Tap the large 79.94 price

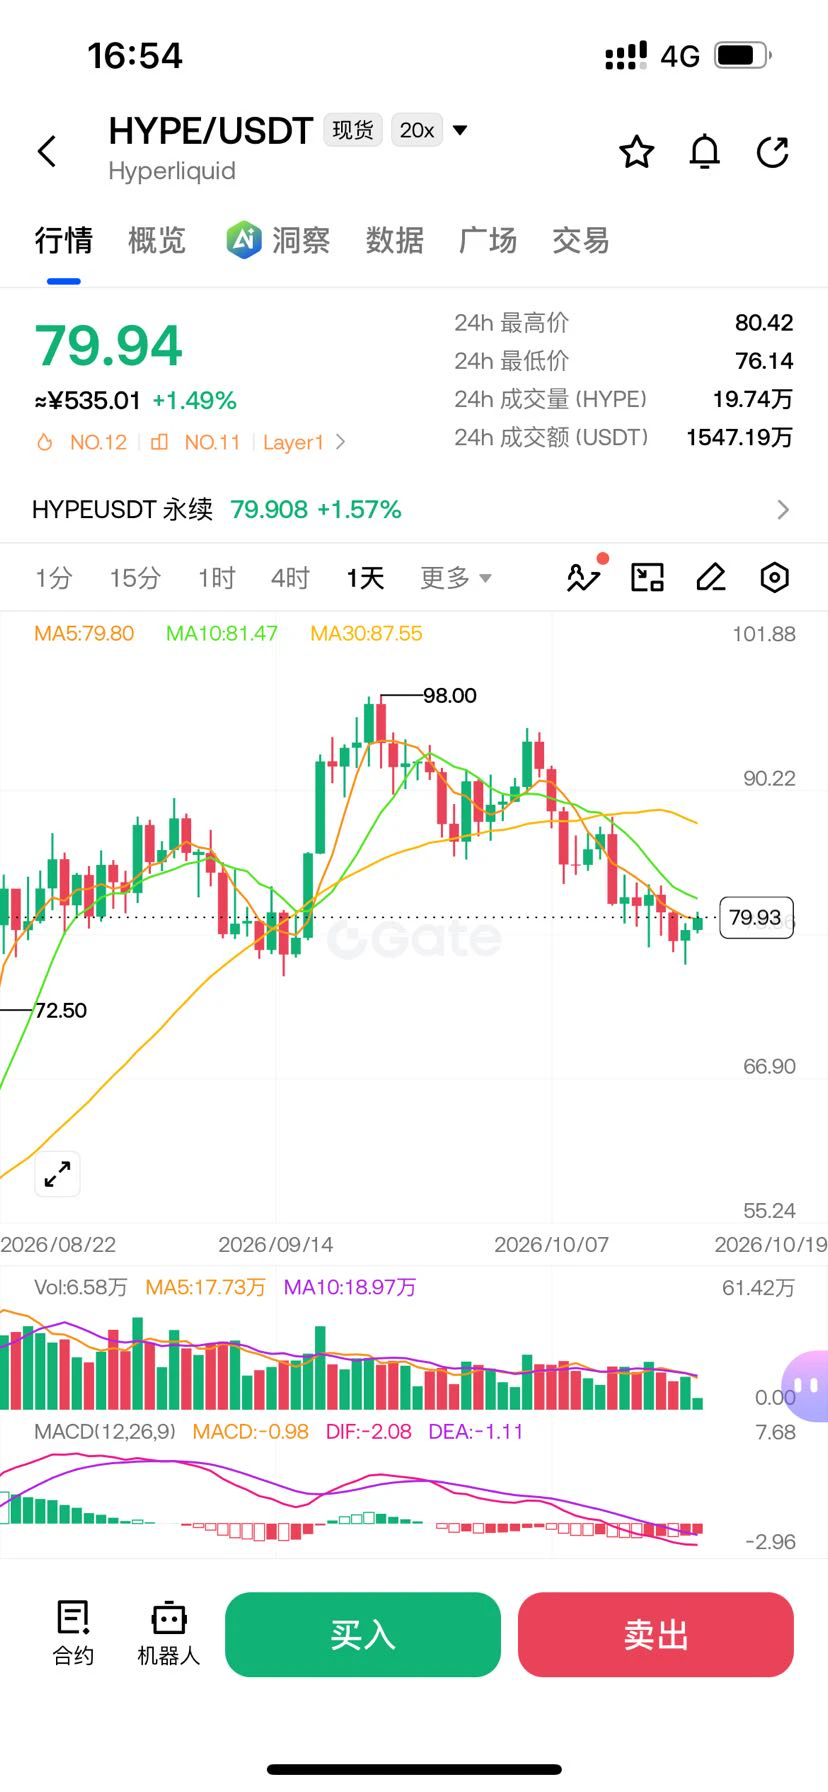click(x=109, y=346)
